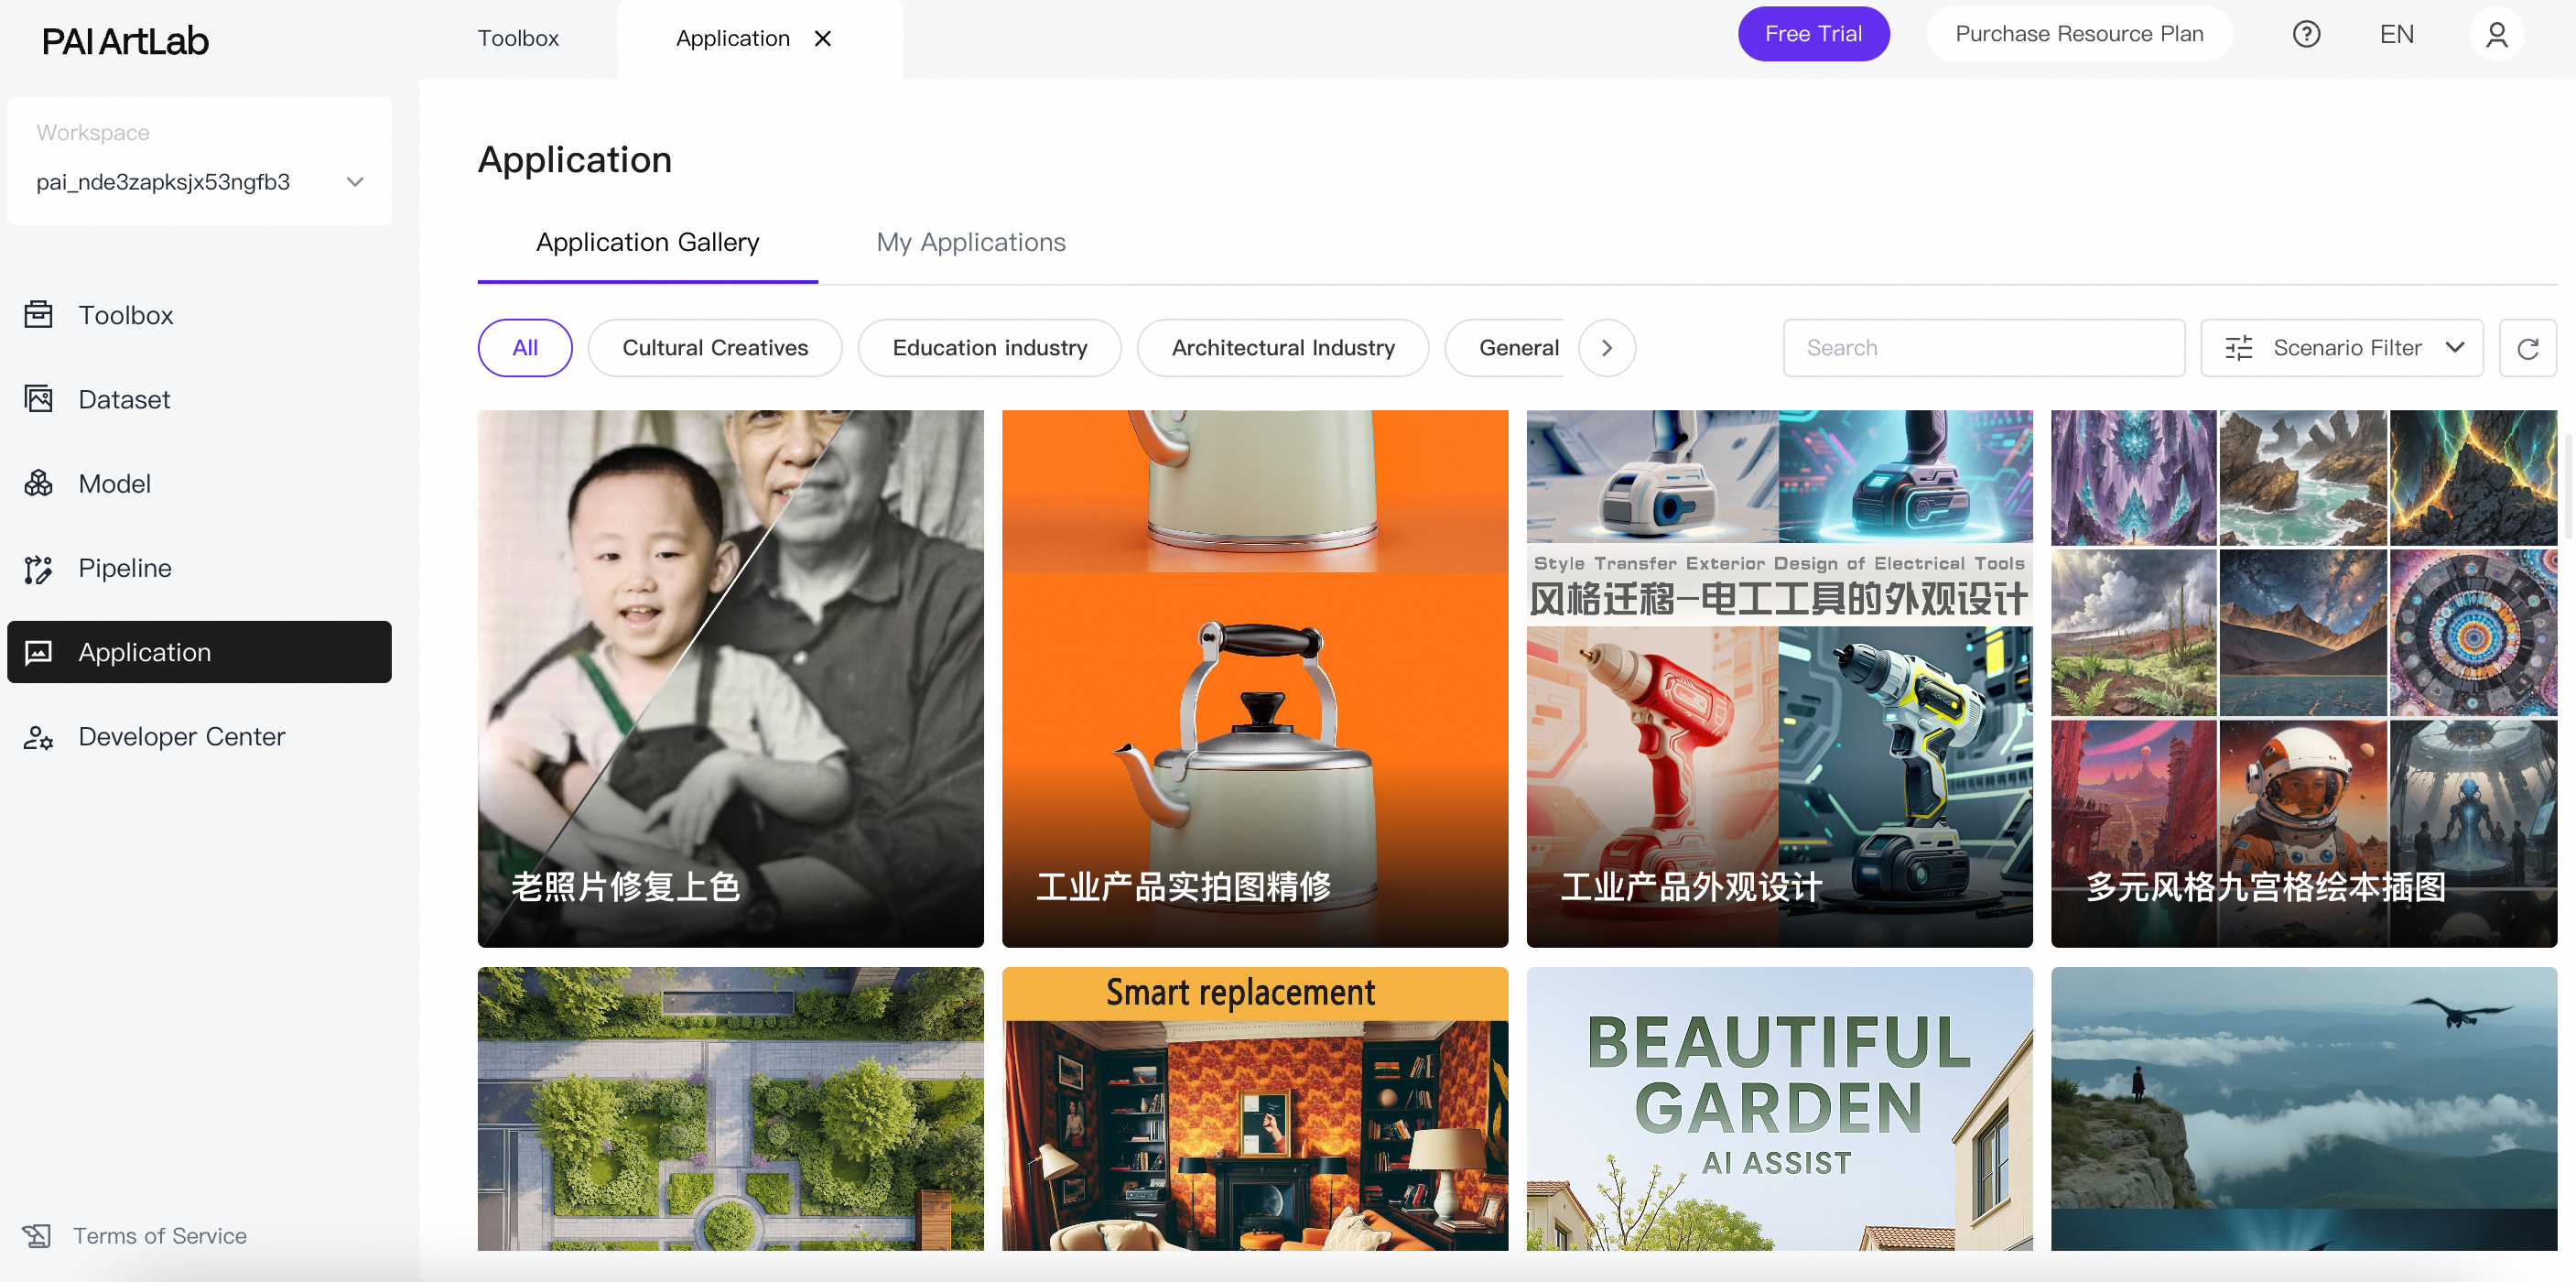Screen dimensions: 2576x1282
Task: Click the Free Trial button
Action: pos(1812,34)
